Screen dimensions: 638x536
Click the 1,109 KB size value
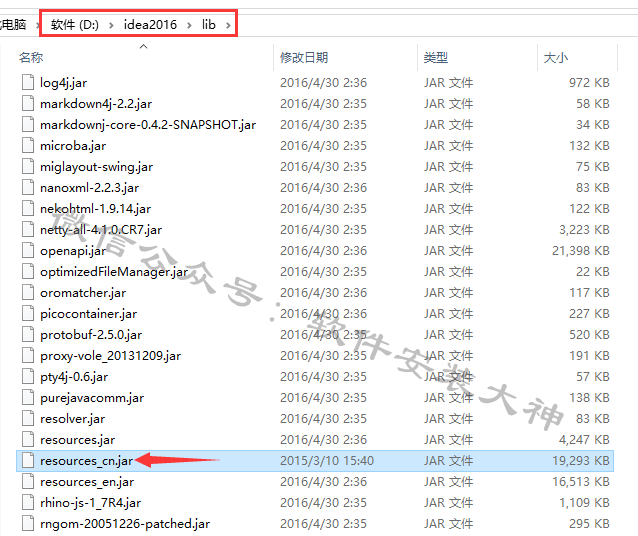pyautogui.click(x=584, y=503)
